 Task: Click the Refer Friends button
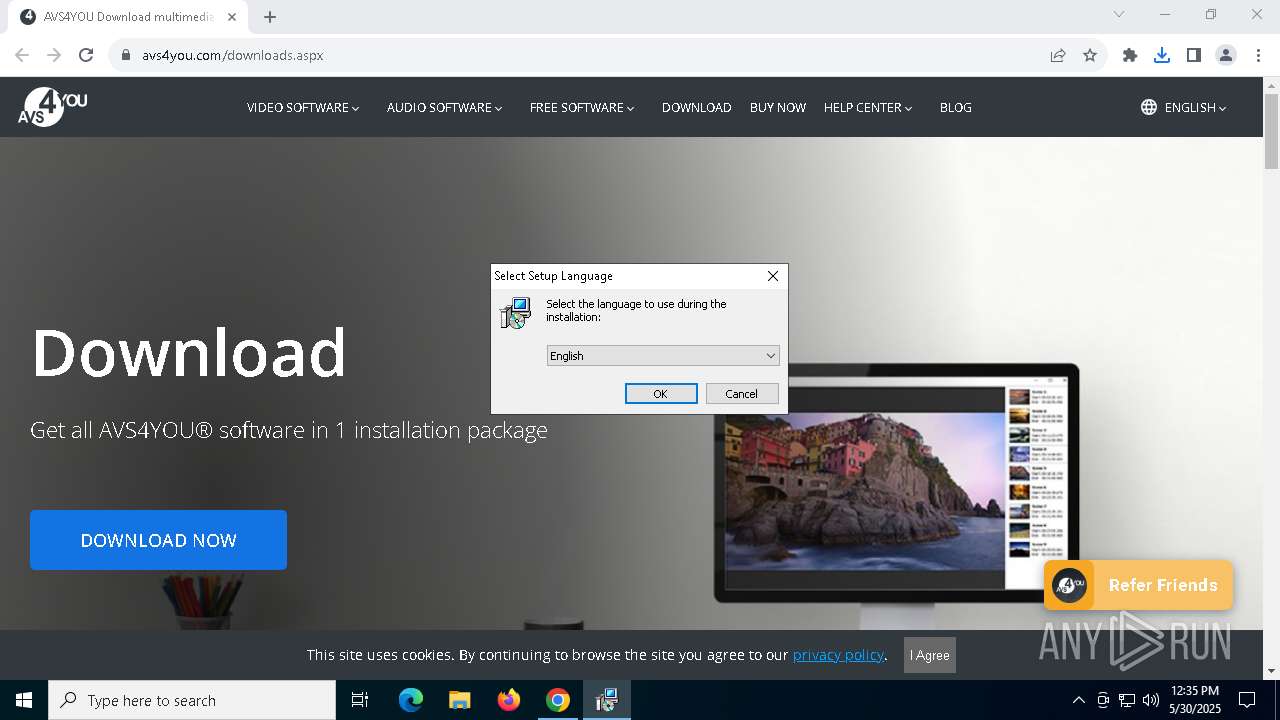pyautogui.click(x=1138, y=585)
